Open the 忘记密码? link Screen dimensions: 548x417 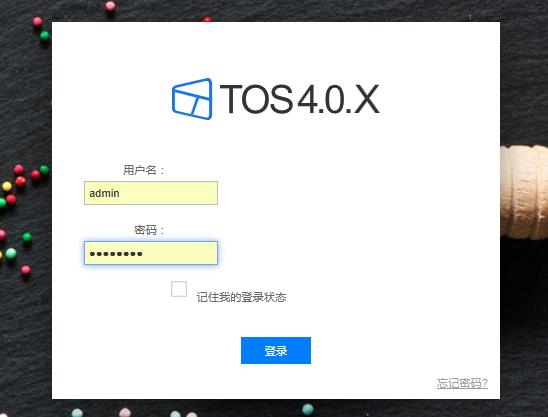click(462, 383)
